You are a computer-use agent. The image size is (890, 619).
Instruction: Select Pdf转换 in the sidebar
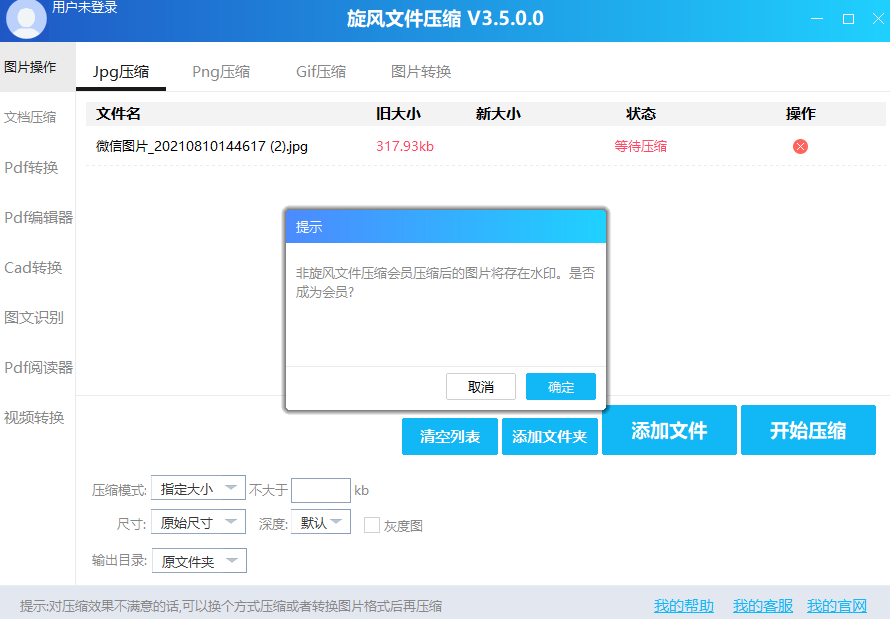32,167
